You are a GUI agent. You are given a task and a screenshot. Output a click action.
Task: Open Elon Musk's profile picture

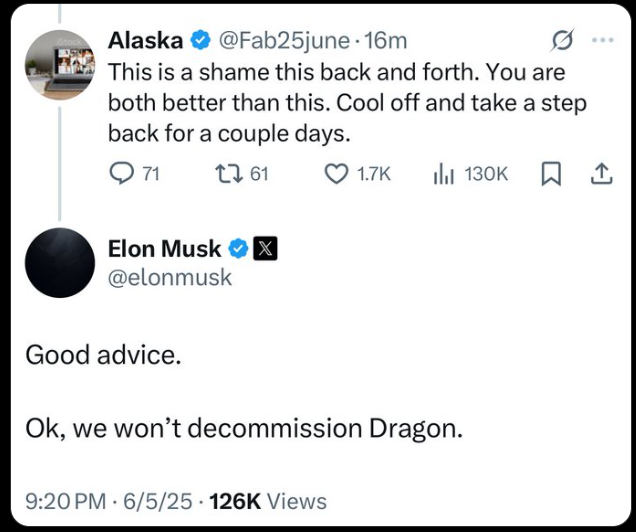coord(59,262)
